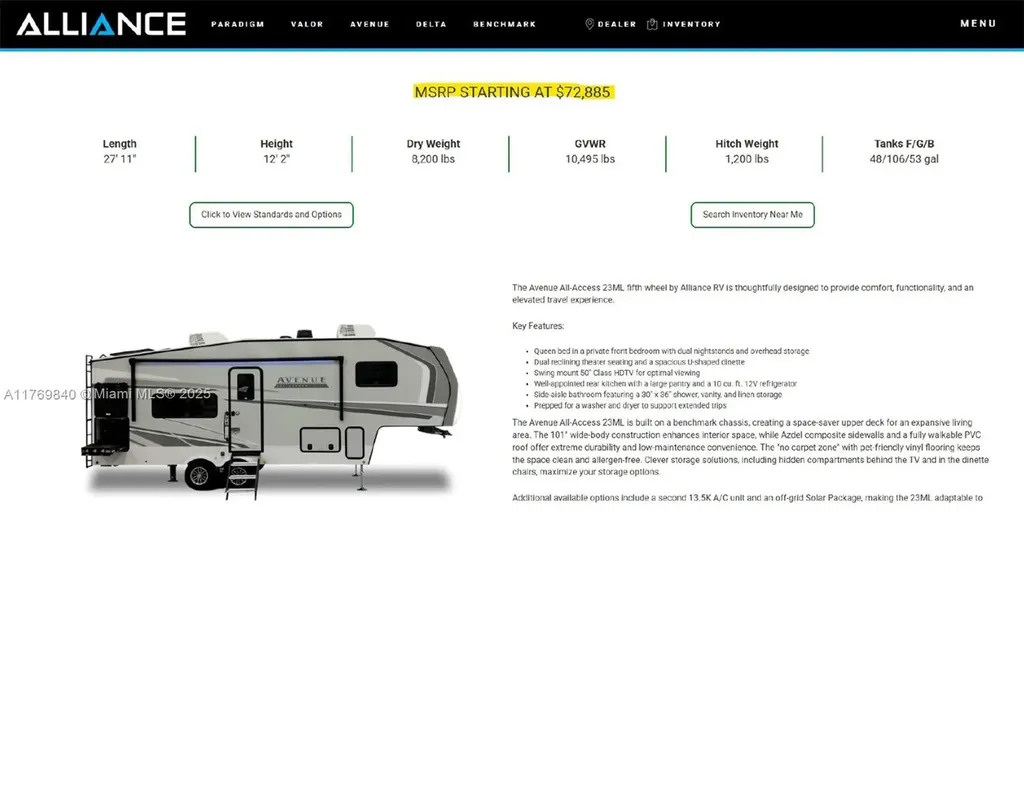Viewport: 1024px width, 790px height.
Task: Expand the MENU in the header
Action: (978, 24)
